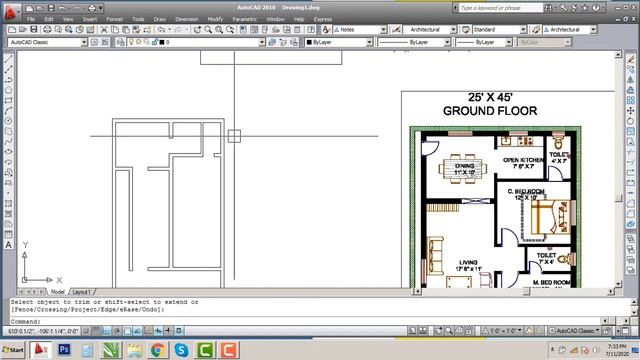Viewport: 640px width, 360px height.
Task: Open Photoshop from the taskbar
Action: pyautogui.click(x=64, y=350)
